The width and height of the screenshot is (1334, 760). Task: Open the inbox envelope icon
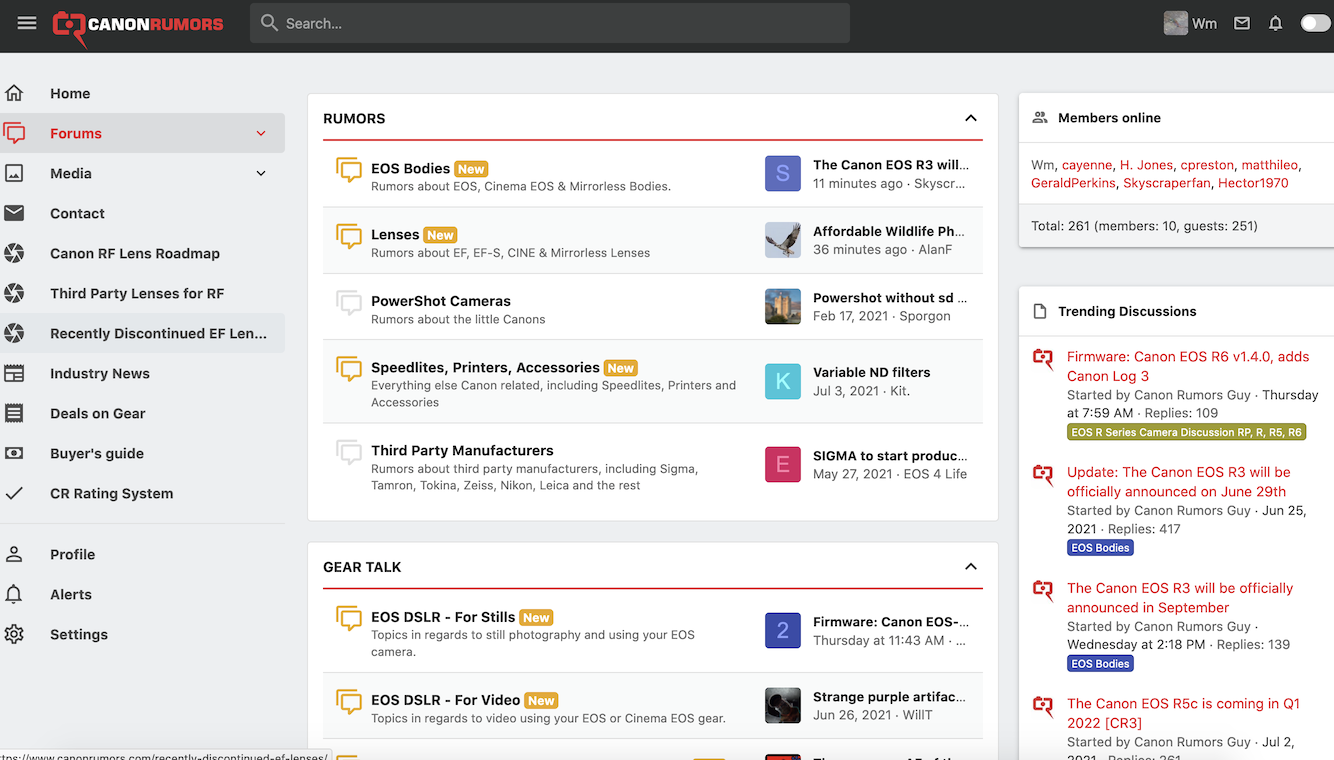point(1242,23)
